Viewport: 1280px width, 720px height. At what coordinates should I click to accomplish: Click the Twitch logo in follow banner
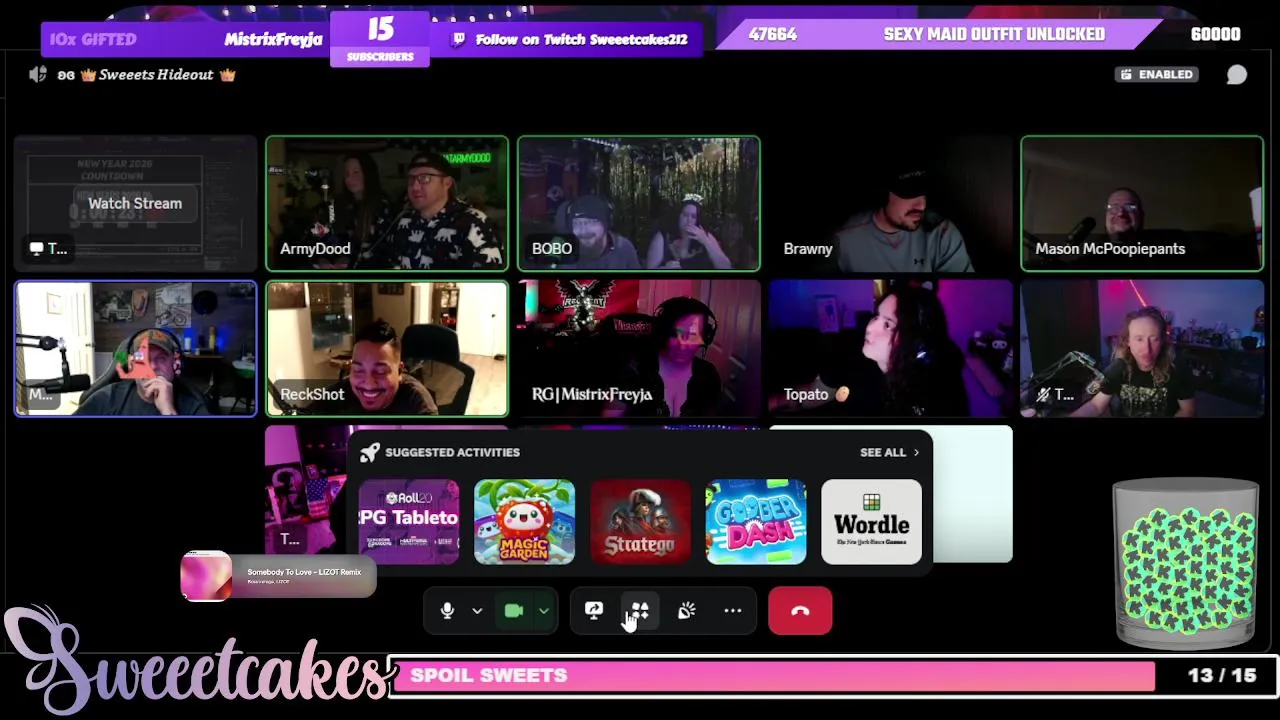[459, 39]
